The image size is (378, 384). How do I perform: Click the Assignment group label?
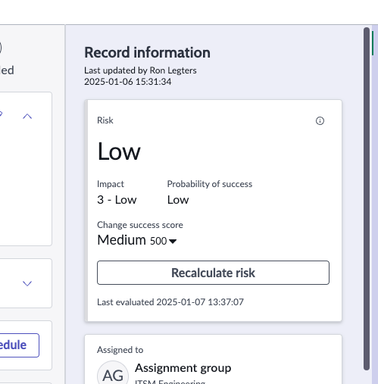click(183, 368)
